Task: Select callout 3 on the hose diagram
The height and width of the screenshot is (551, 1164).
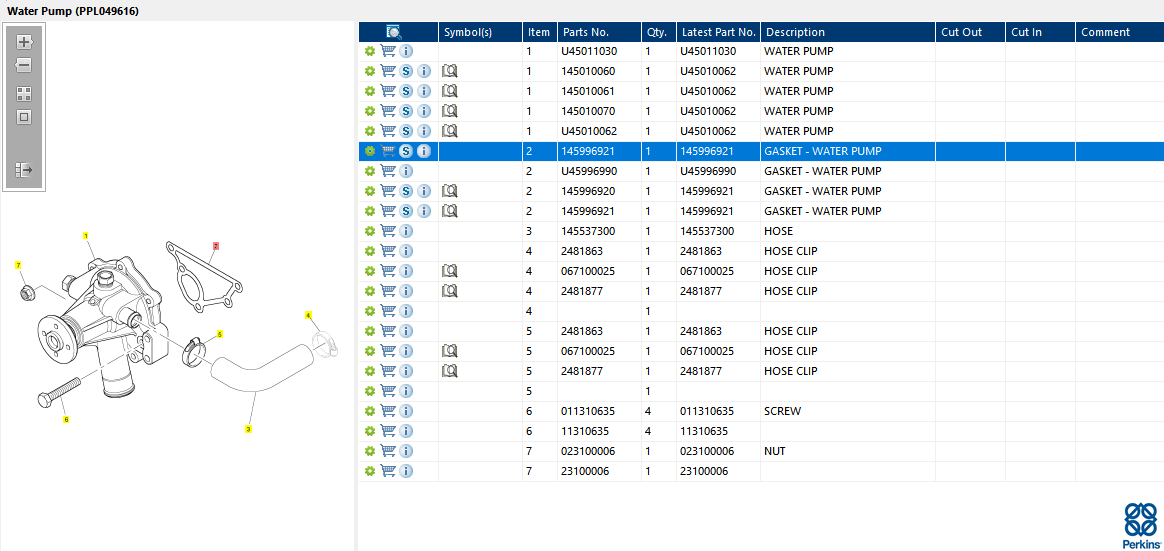Action: tap(248, 428)
